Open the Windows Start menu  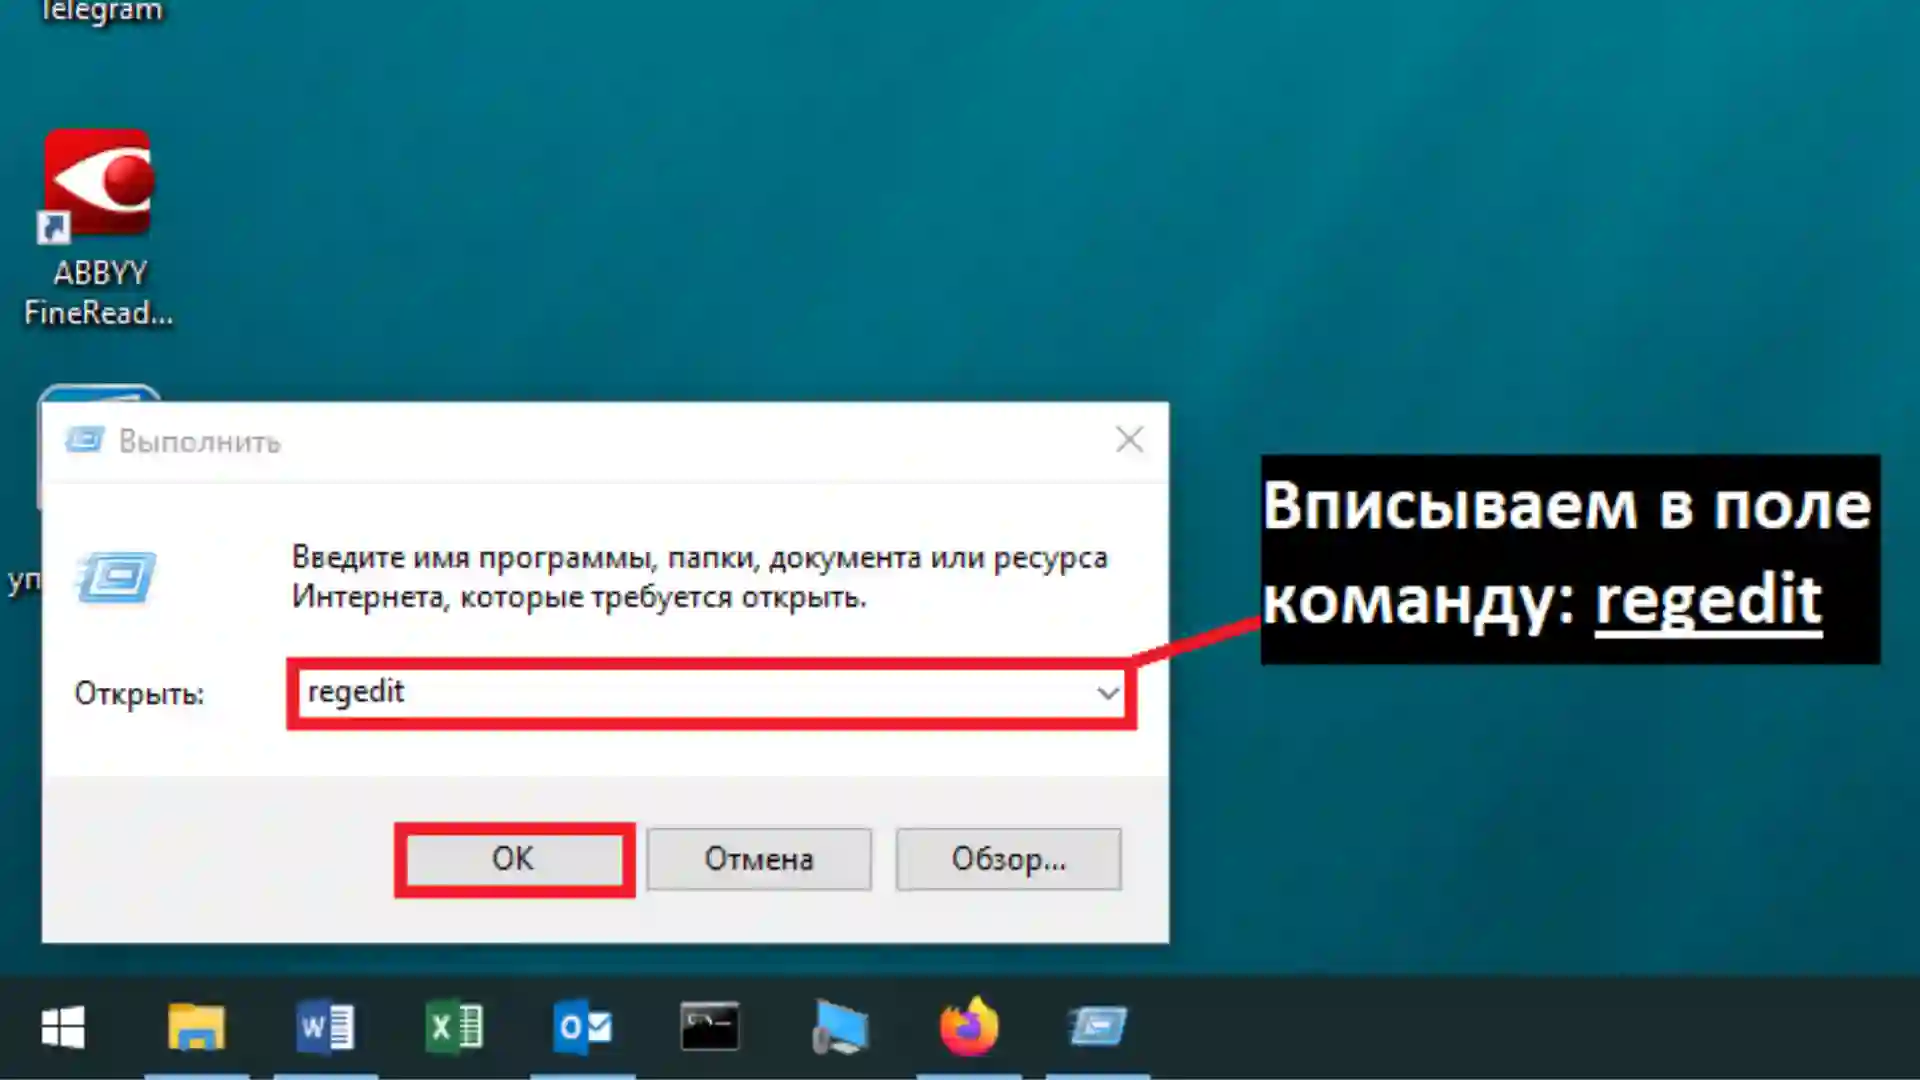tap(62, 1027)
